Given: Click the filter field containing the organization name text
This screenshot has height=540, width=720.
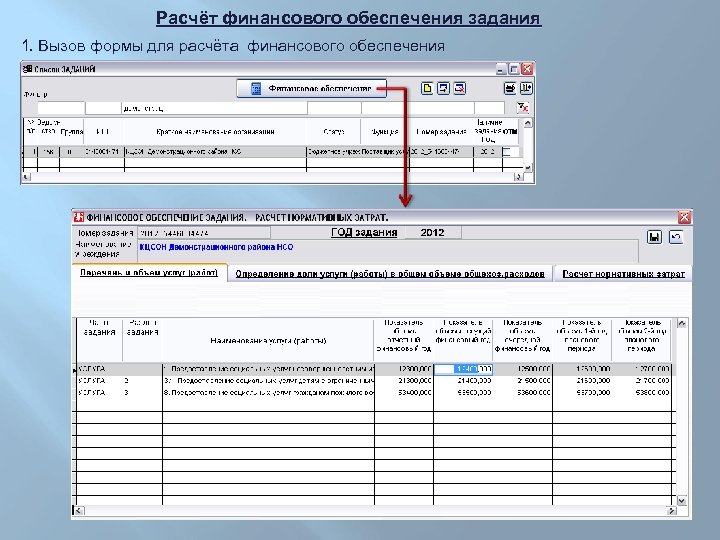Looking at the screenshot, I should [214, 108].
